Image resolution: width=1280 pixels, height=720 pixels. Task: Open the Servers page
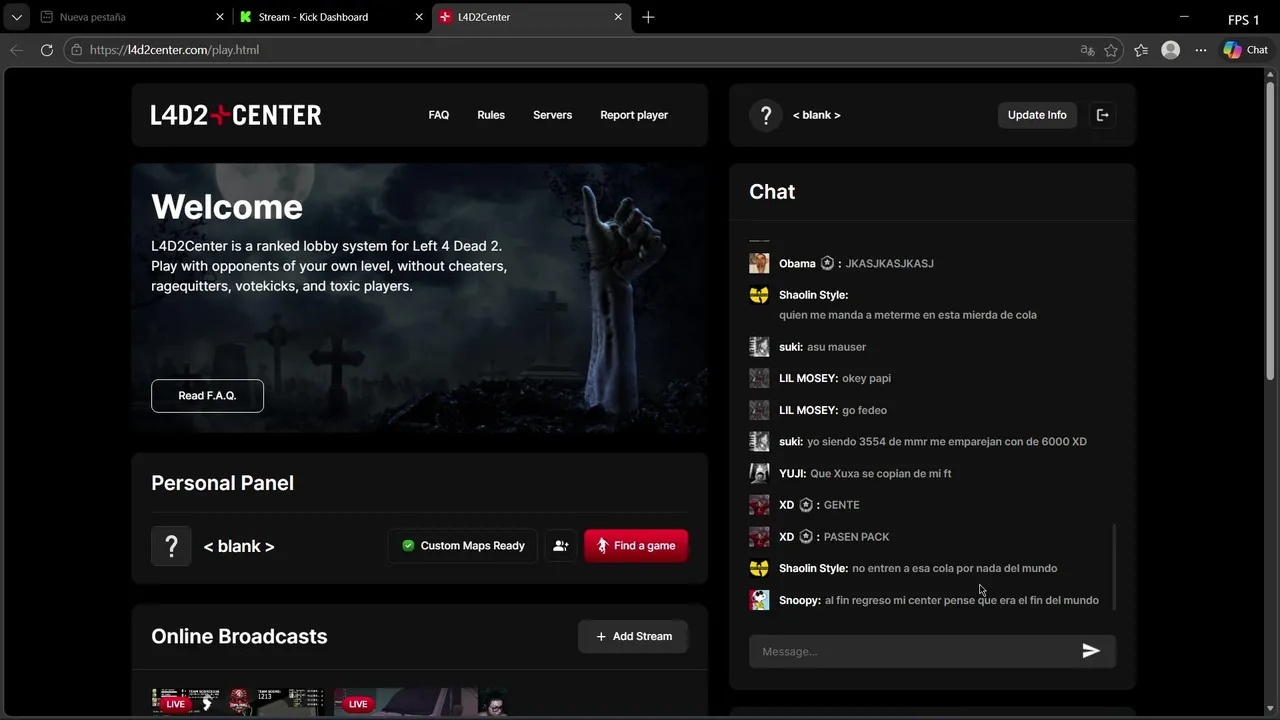click(x=552, y=115)
